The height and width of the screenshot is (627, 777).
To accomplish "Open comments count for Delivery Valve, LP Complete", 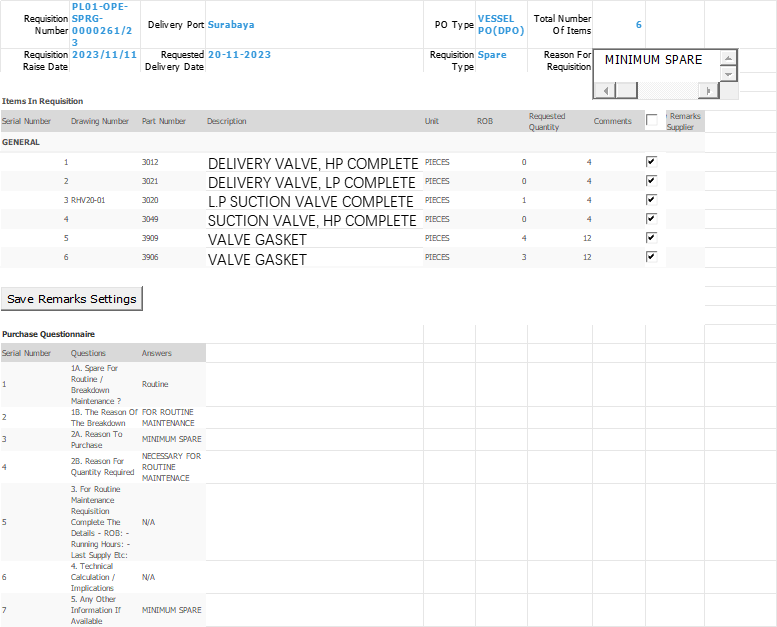I will tap(589, 181).
